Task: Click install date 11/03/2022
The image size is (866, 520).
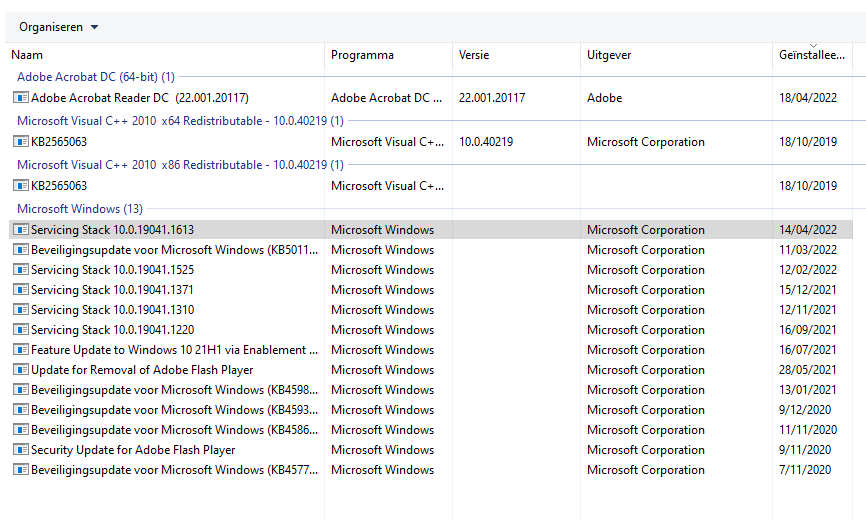Action: 808,250
